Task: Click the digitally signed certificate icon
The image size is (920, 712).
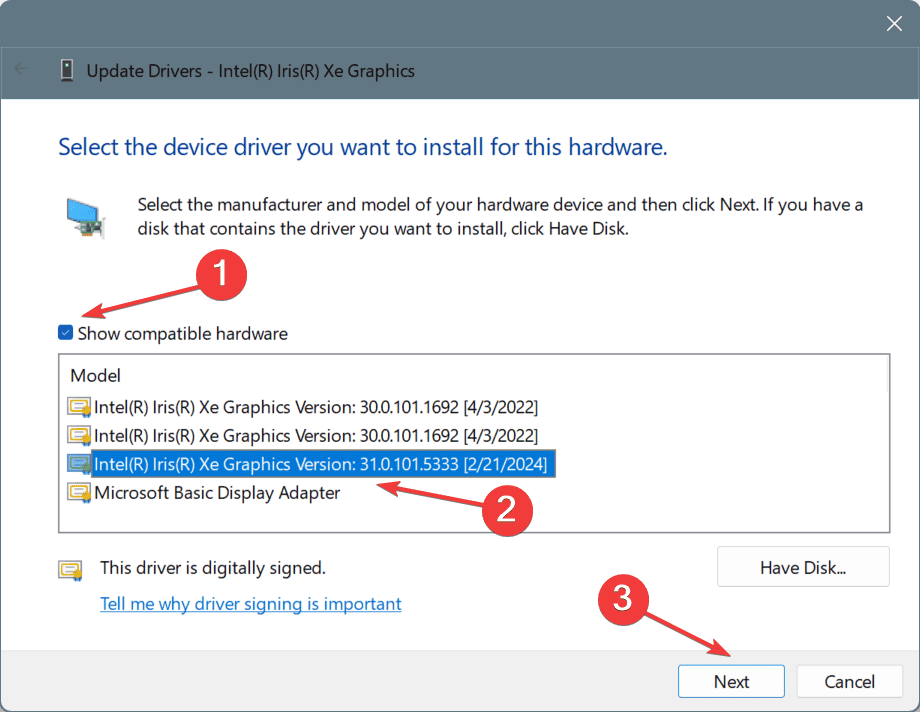Action: coord(70,569)
